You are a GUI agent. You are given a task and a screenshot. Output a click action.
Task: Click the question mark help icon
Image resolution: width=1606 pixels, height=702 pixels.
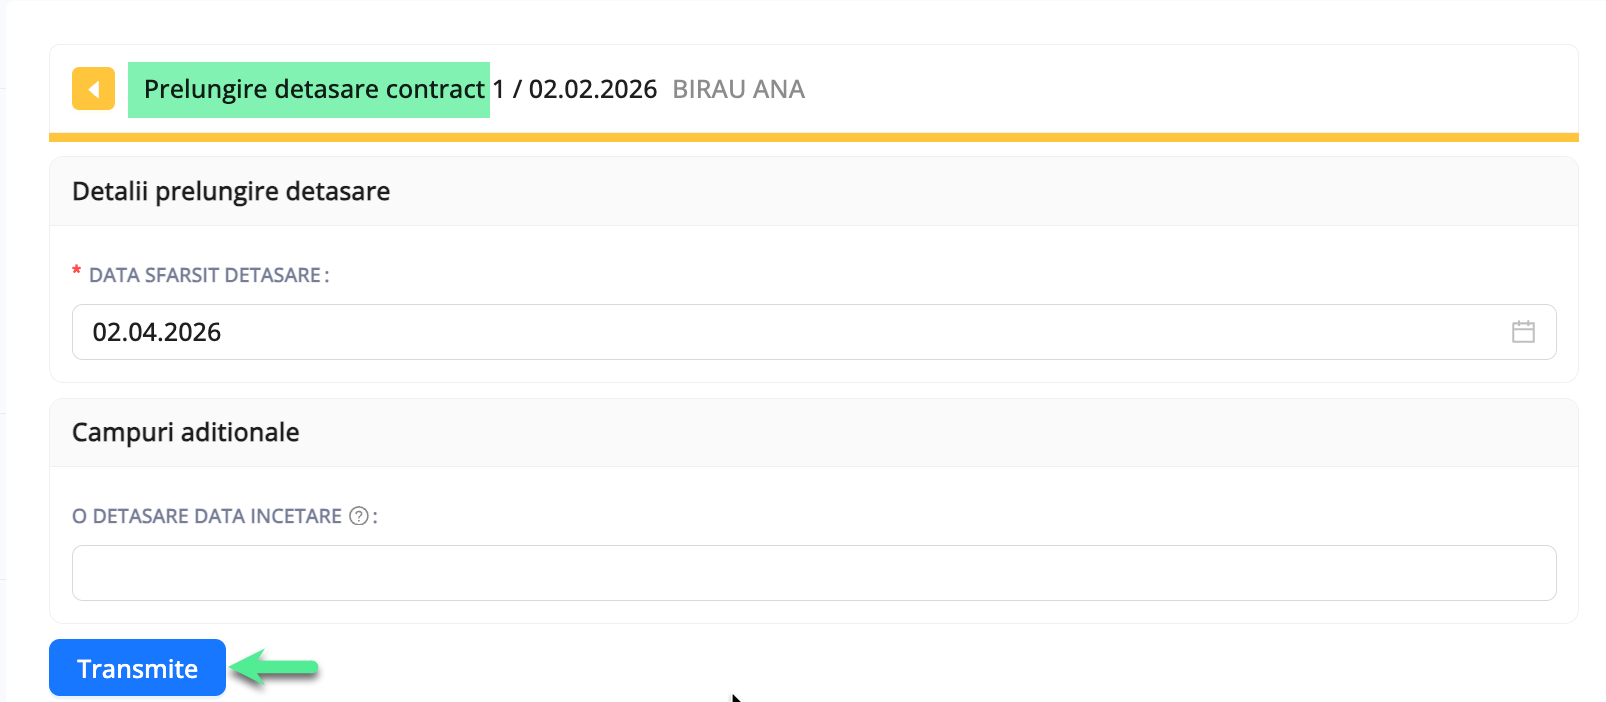(x=358, y=516)
